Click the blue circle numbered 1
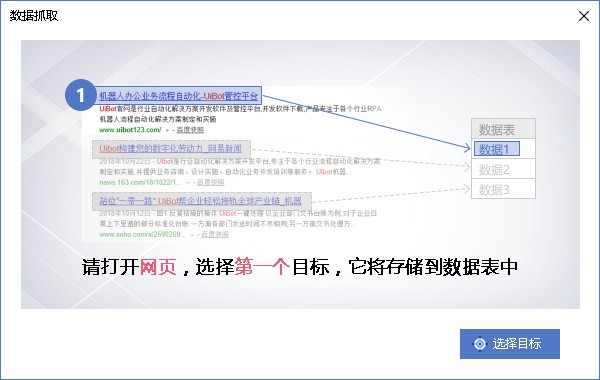The width and height of the screenshot is (600, 380). (x=80, y=95)
